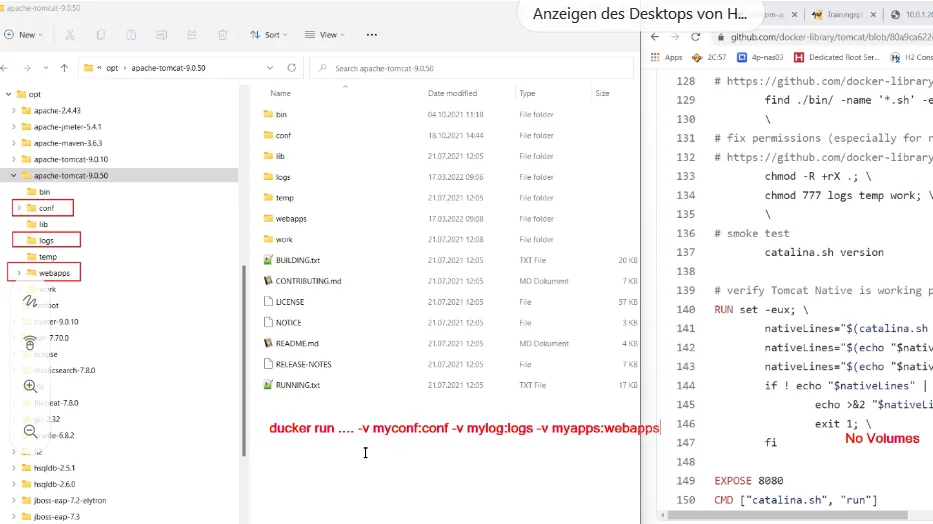
Task: Select the conf folder in file list
Action: [283, 135]
